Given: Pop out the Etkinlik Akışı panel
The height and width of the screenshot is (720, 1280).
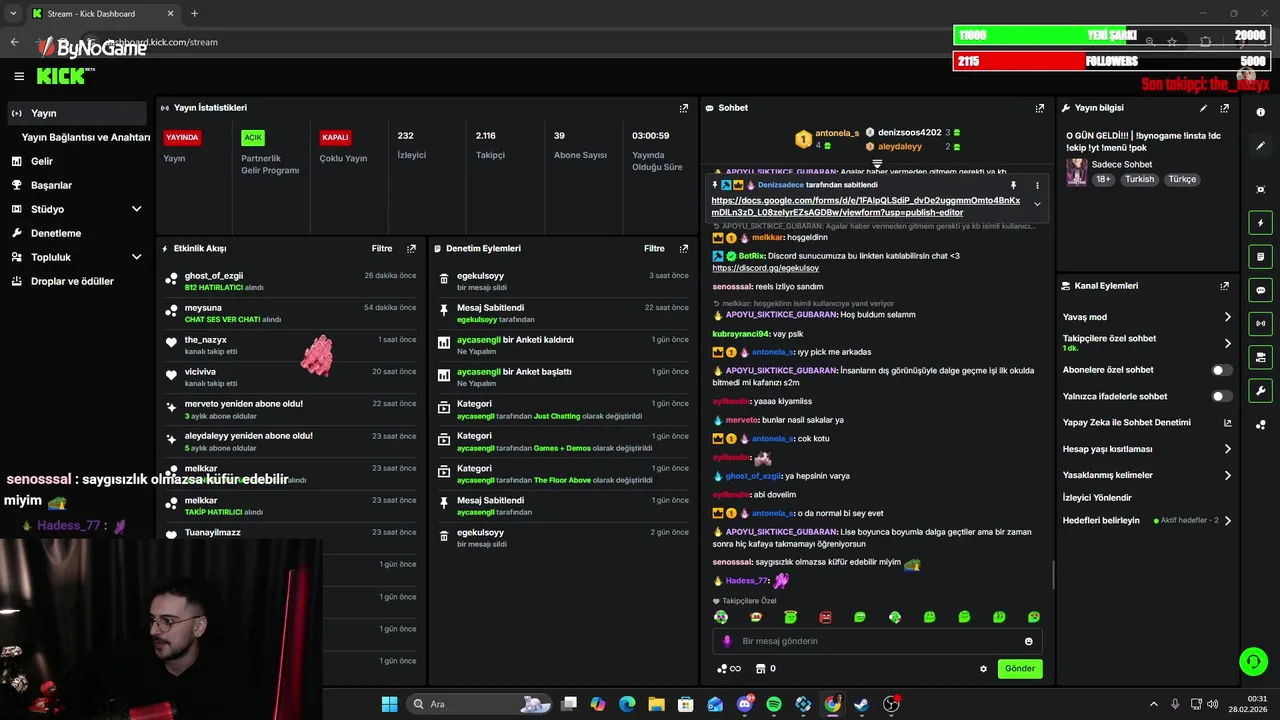Looking at the screenshot, I should [411, 248].
